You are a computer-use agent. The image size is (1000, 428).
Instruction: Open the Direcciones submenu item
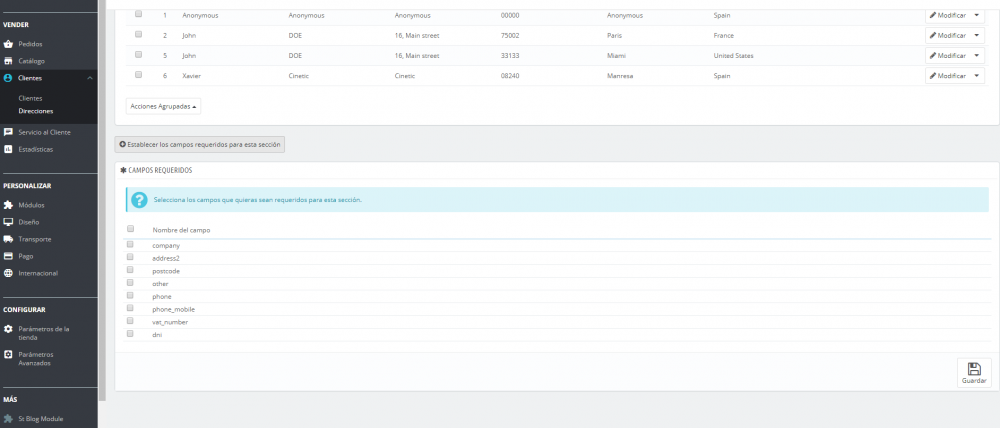(36, 111)
